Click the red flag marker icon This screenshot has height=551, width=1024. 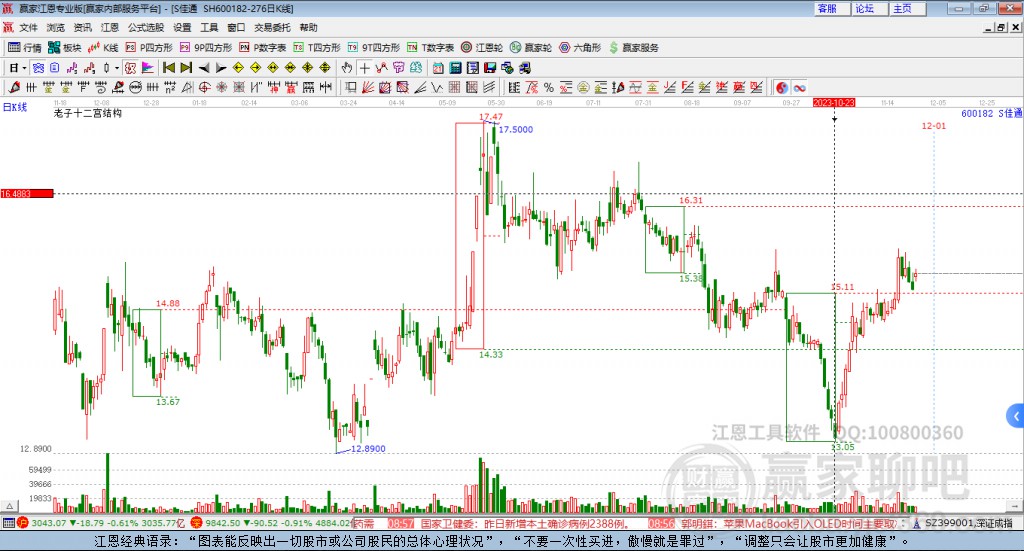(148, 68)
